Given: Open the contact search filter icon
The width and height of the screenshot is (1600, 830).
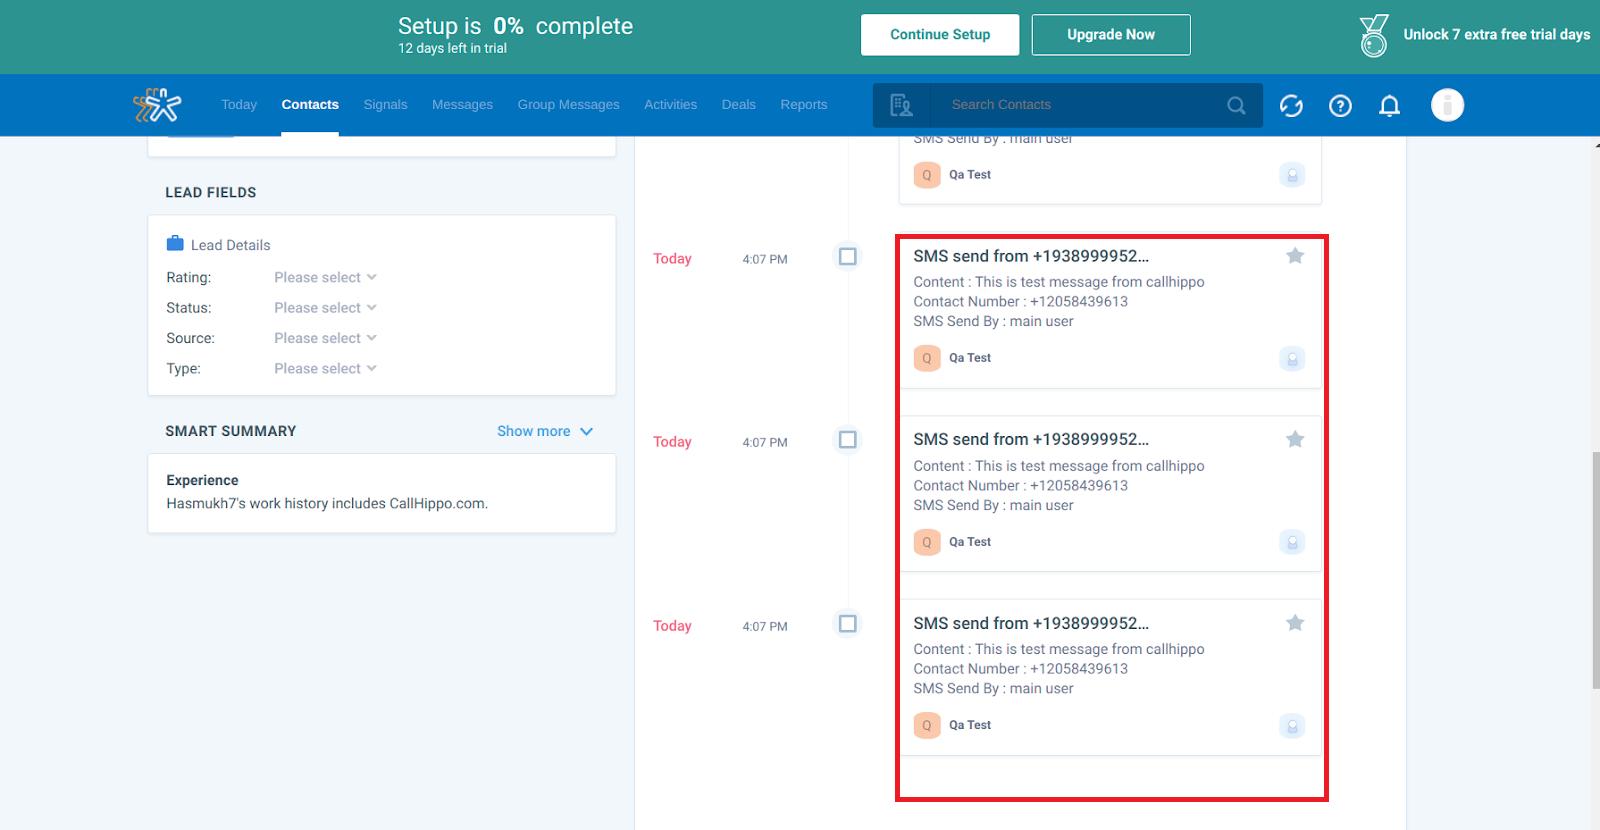Looking at the screenshot, I should 901,105.
